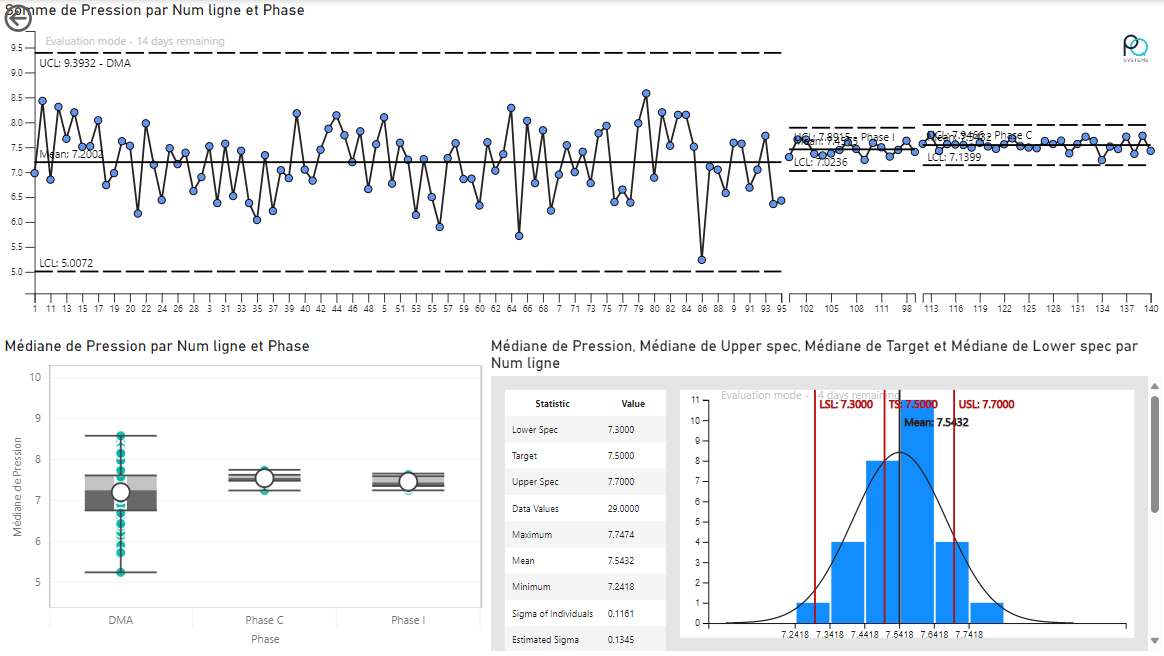Click the PQ Systems logo
The height and width of the screenshot is (656, 1164).
pyautogui.click(x=1135, y=48)
